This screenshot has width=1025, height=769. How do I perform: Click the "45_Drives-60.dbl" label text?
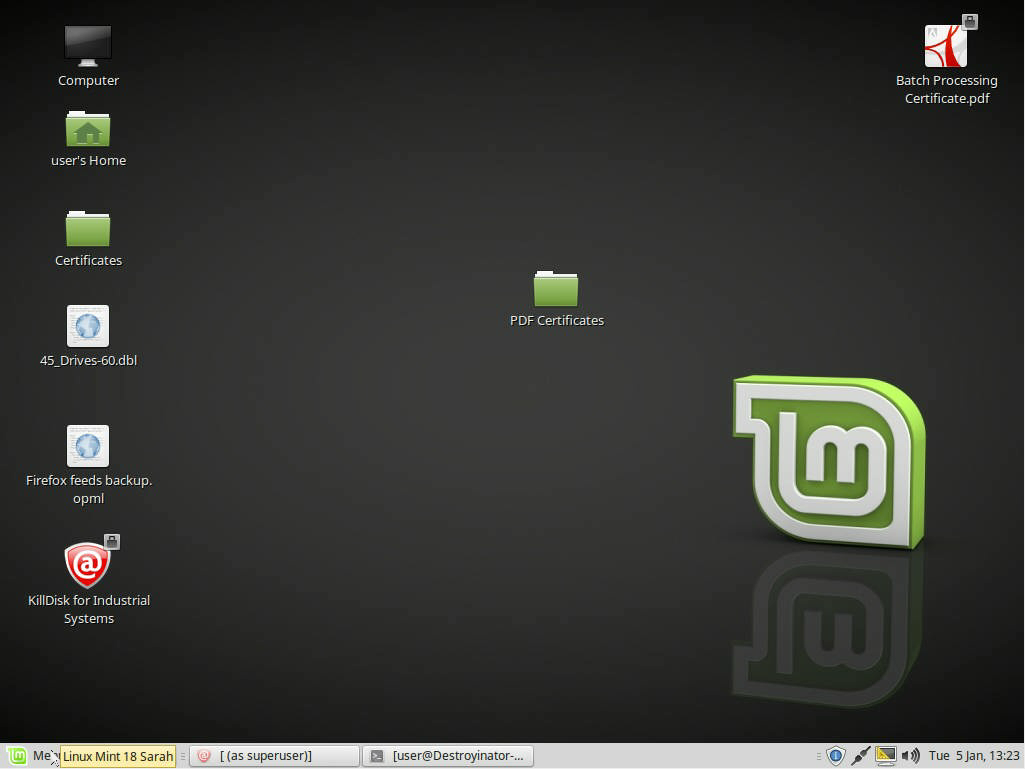point(88,360)
